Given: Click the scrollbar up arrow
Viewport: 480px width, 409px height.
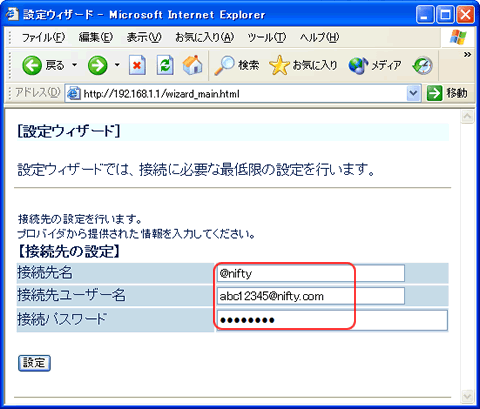Looking at the screenshot, I should 467,117.
